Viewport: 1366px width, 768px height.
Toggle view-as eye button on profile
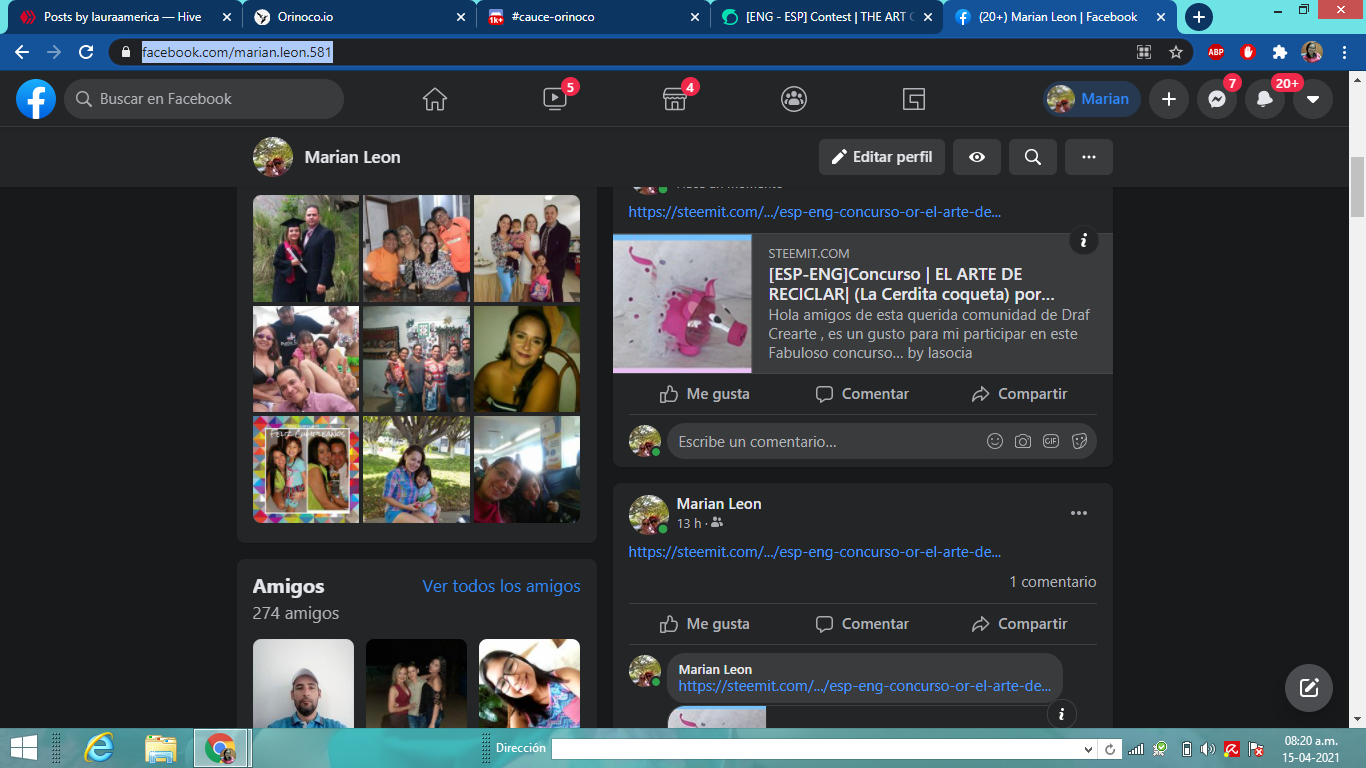point(977,157)
